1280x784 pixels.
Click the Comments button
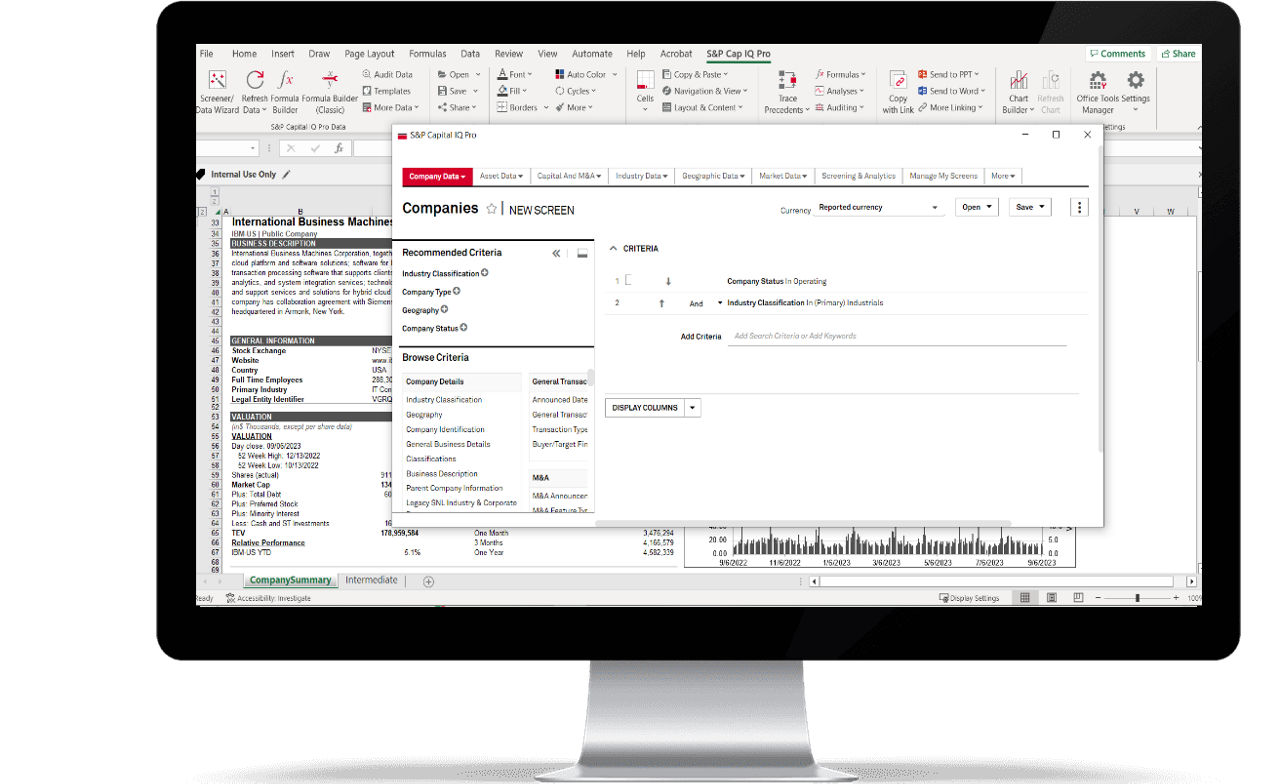pos(1117,54)
